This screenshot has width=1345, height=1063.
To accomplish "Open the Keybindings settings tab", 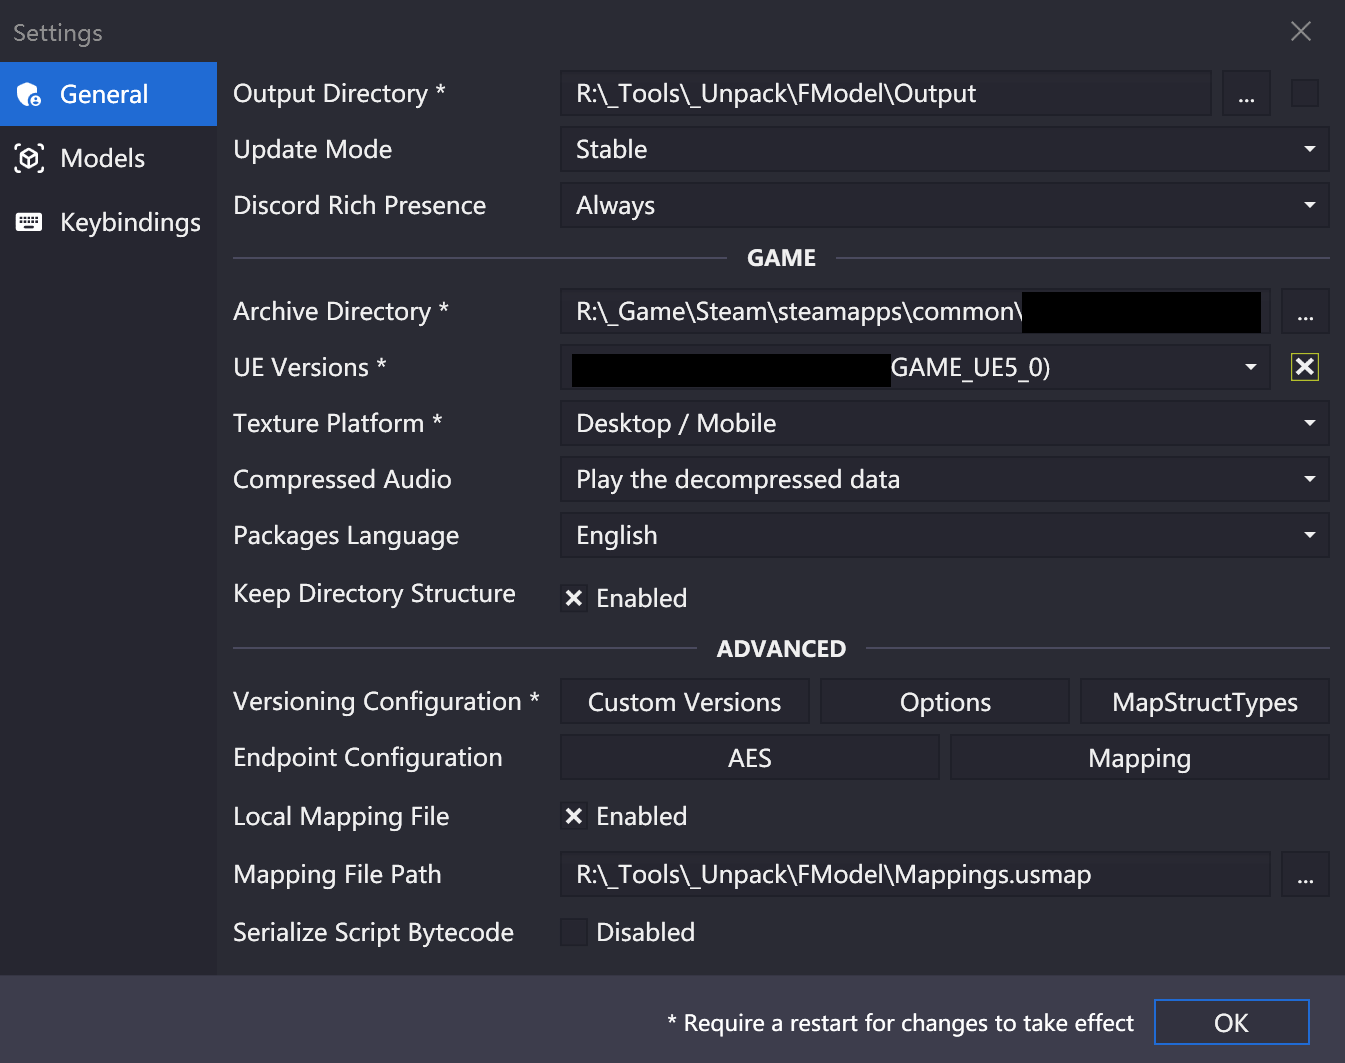I will [130, 222].
